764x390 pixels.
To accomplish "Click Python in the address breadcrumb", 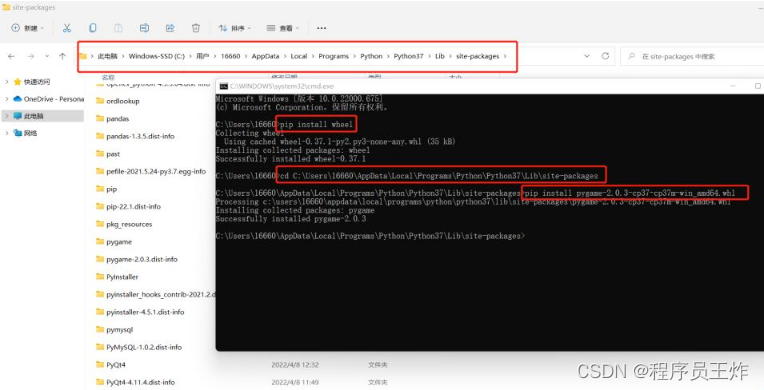I will [371, 57].
